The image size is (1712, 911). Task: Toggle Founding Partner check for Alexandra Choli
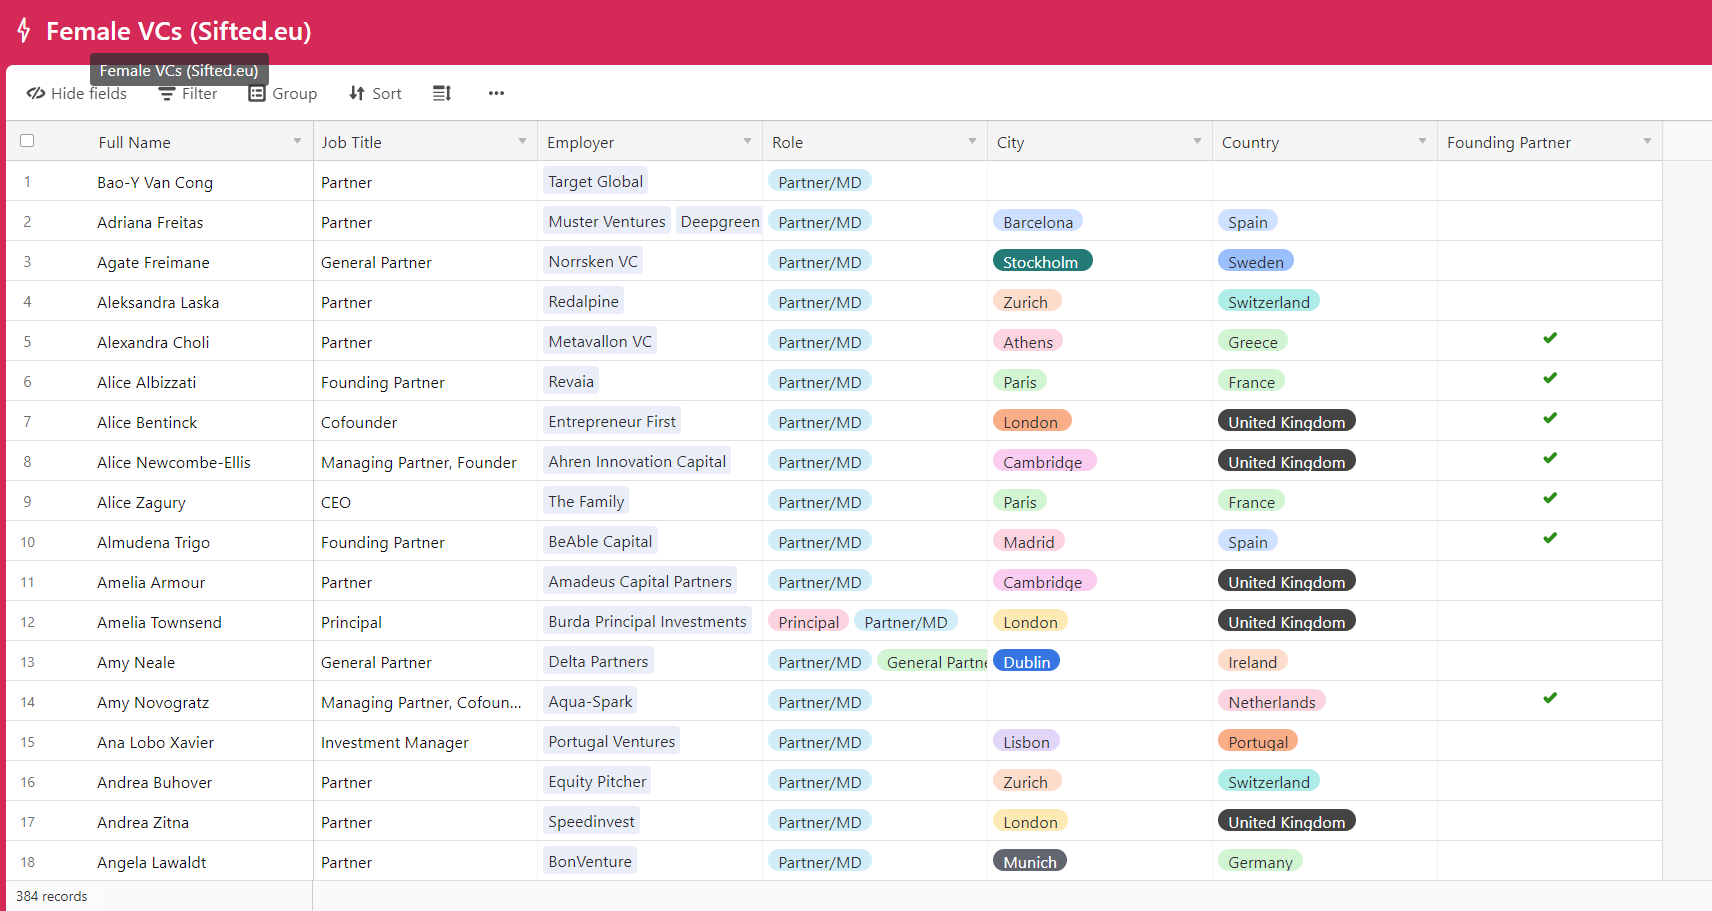pos(1550,338)
